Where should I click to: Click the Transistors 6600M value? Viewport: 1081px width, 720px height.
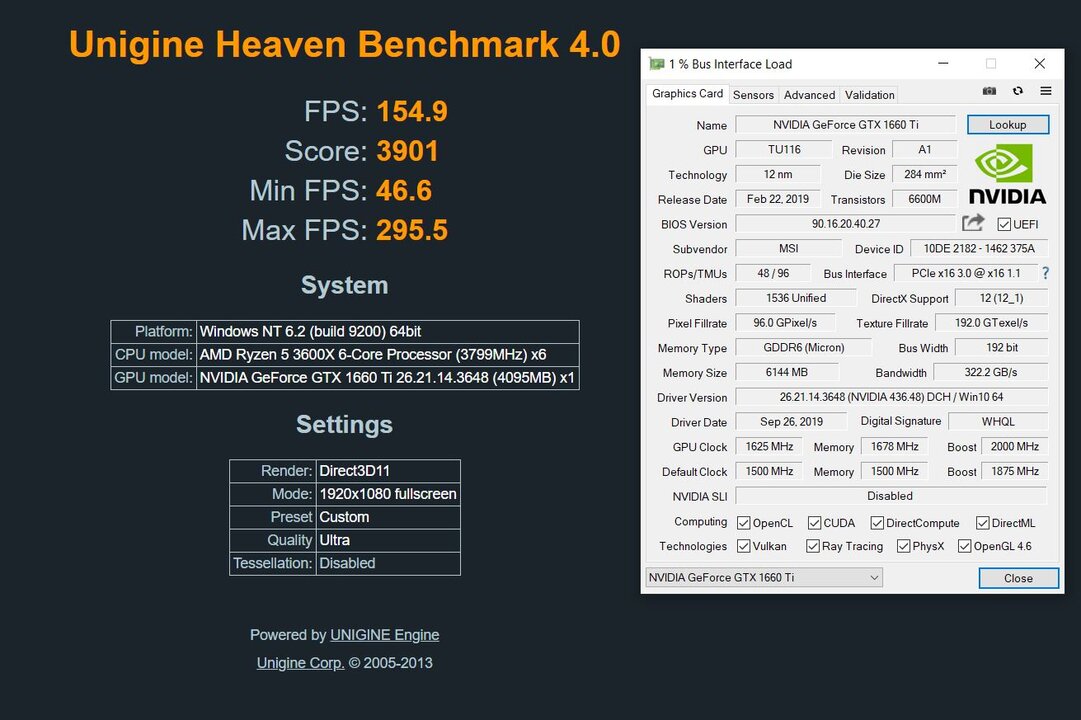pos(925,199)
